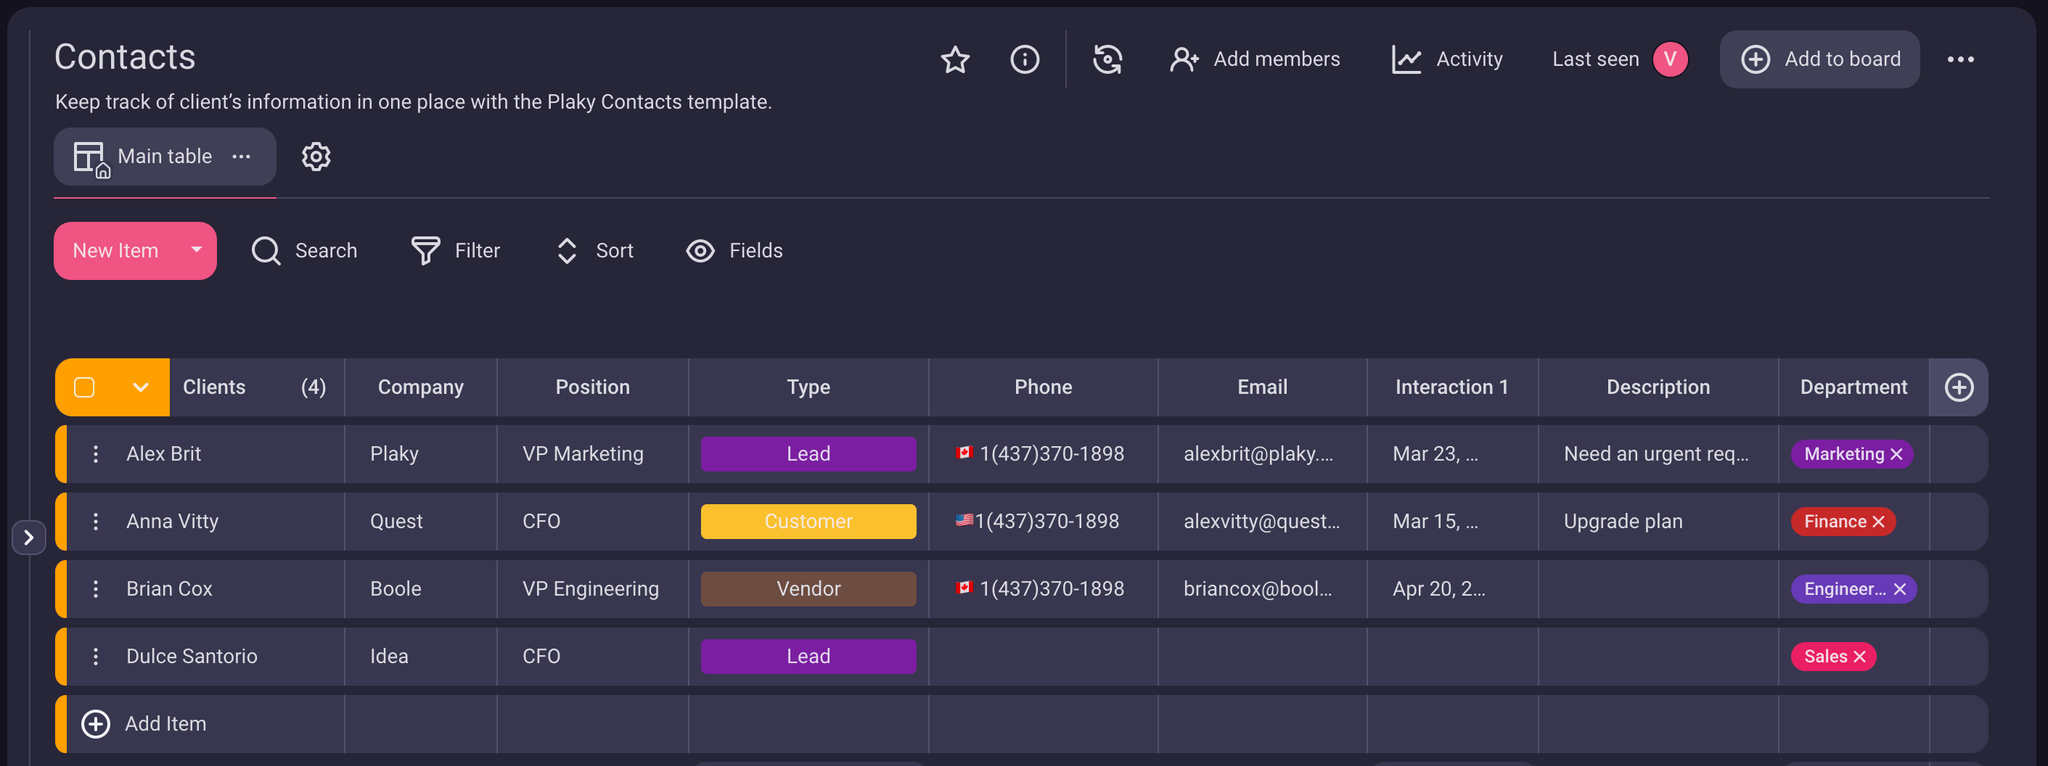Change the Customer type label for Anna Vitty
Image resolution: width=2048 pixels, height=766 pixels.
point(808,522)
